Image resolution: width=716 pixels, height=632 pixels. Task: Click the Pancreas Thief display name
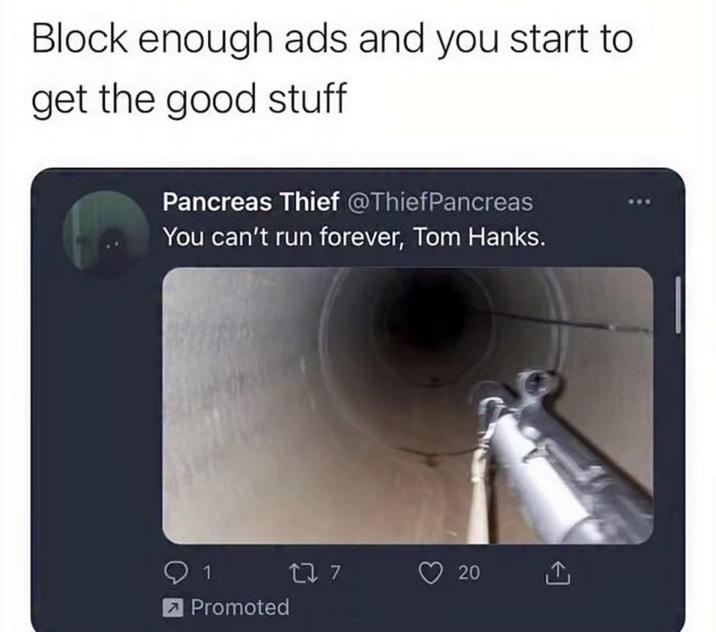(x=251, y=201)
